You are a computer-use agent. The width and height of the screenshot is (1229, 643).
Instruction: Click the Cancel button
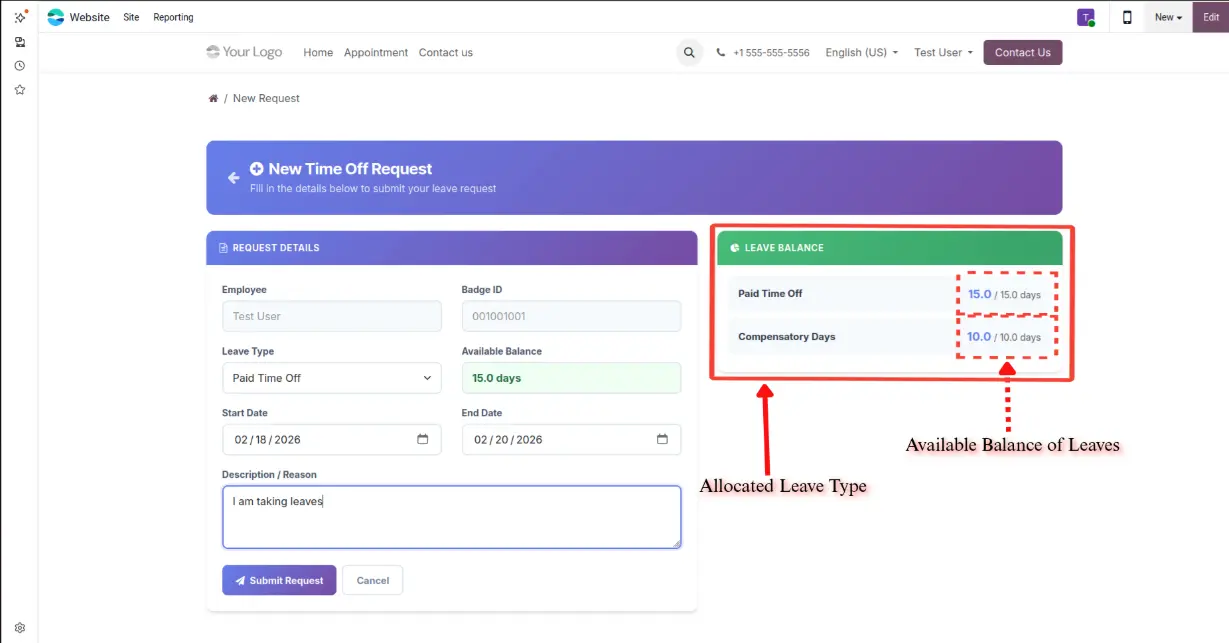[x=372, y=581]
